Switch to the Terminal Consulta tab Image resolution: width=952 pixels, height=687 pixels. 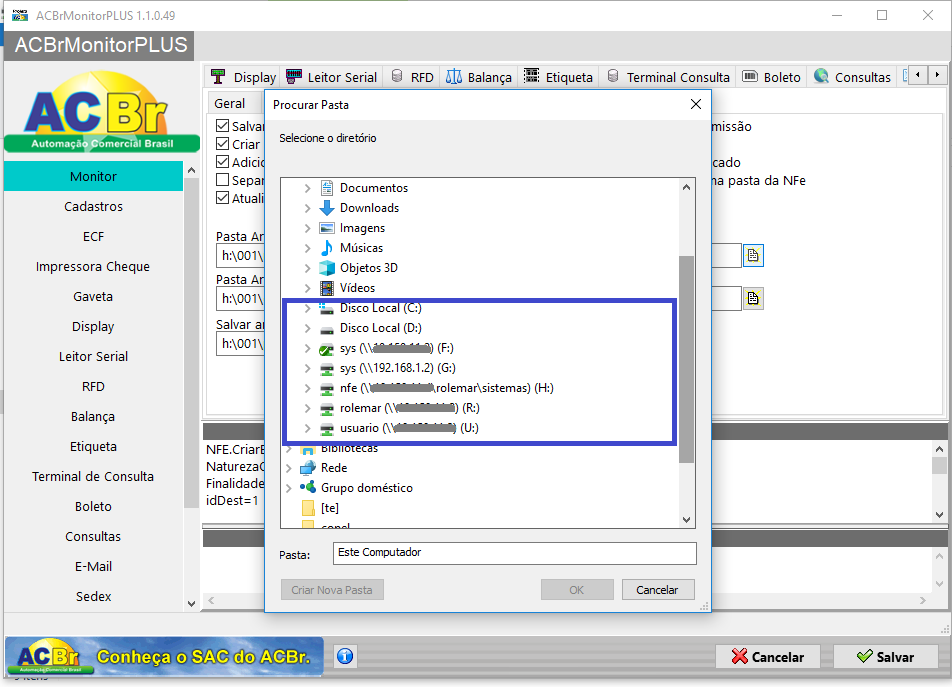668,76
